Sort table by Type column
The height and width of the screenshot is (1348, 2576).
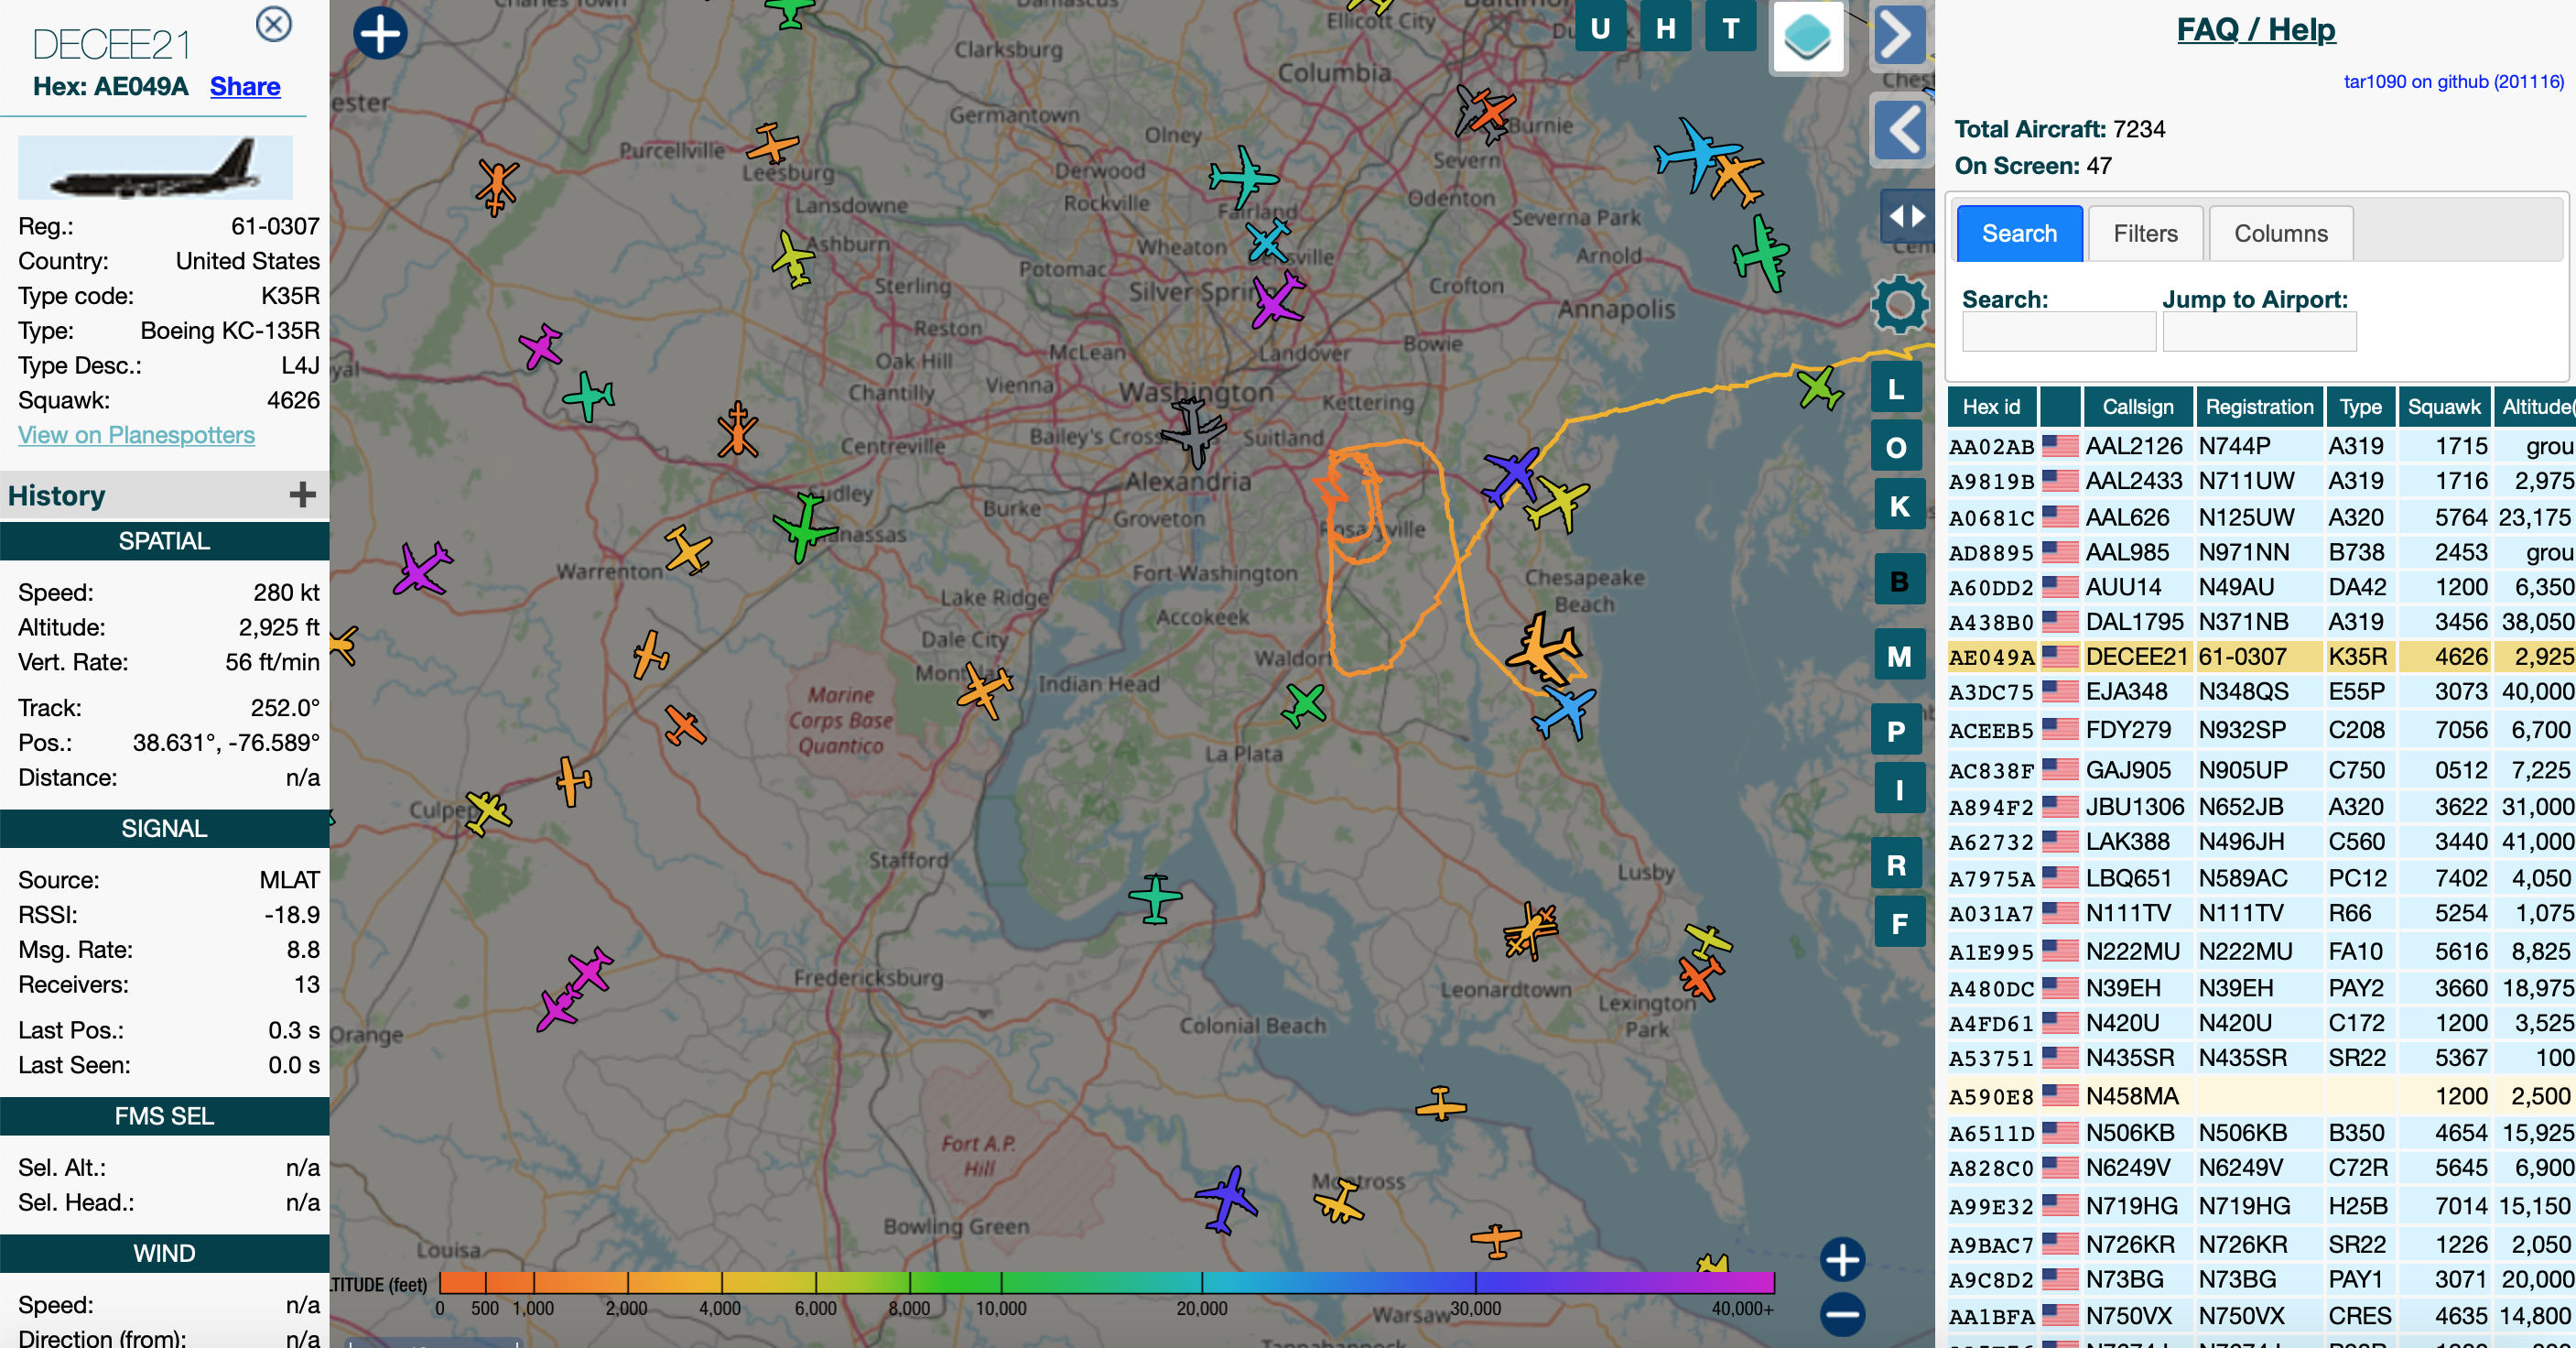2360,406
